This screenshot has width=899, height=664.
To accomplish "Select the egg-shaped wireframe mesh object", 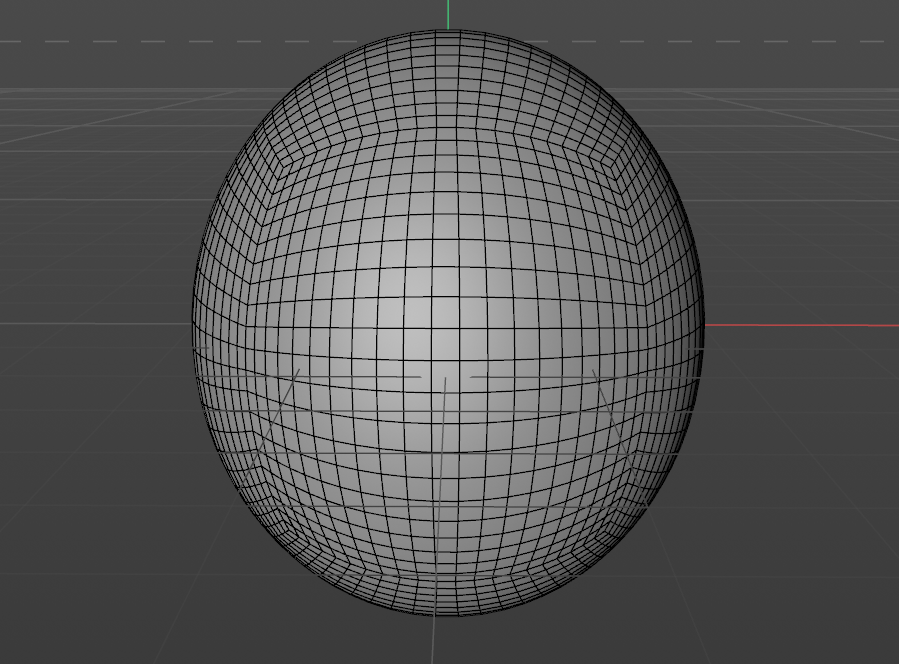I will click(448, 323).
